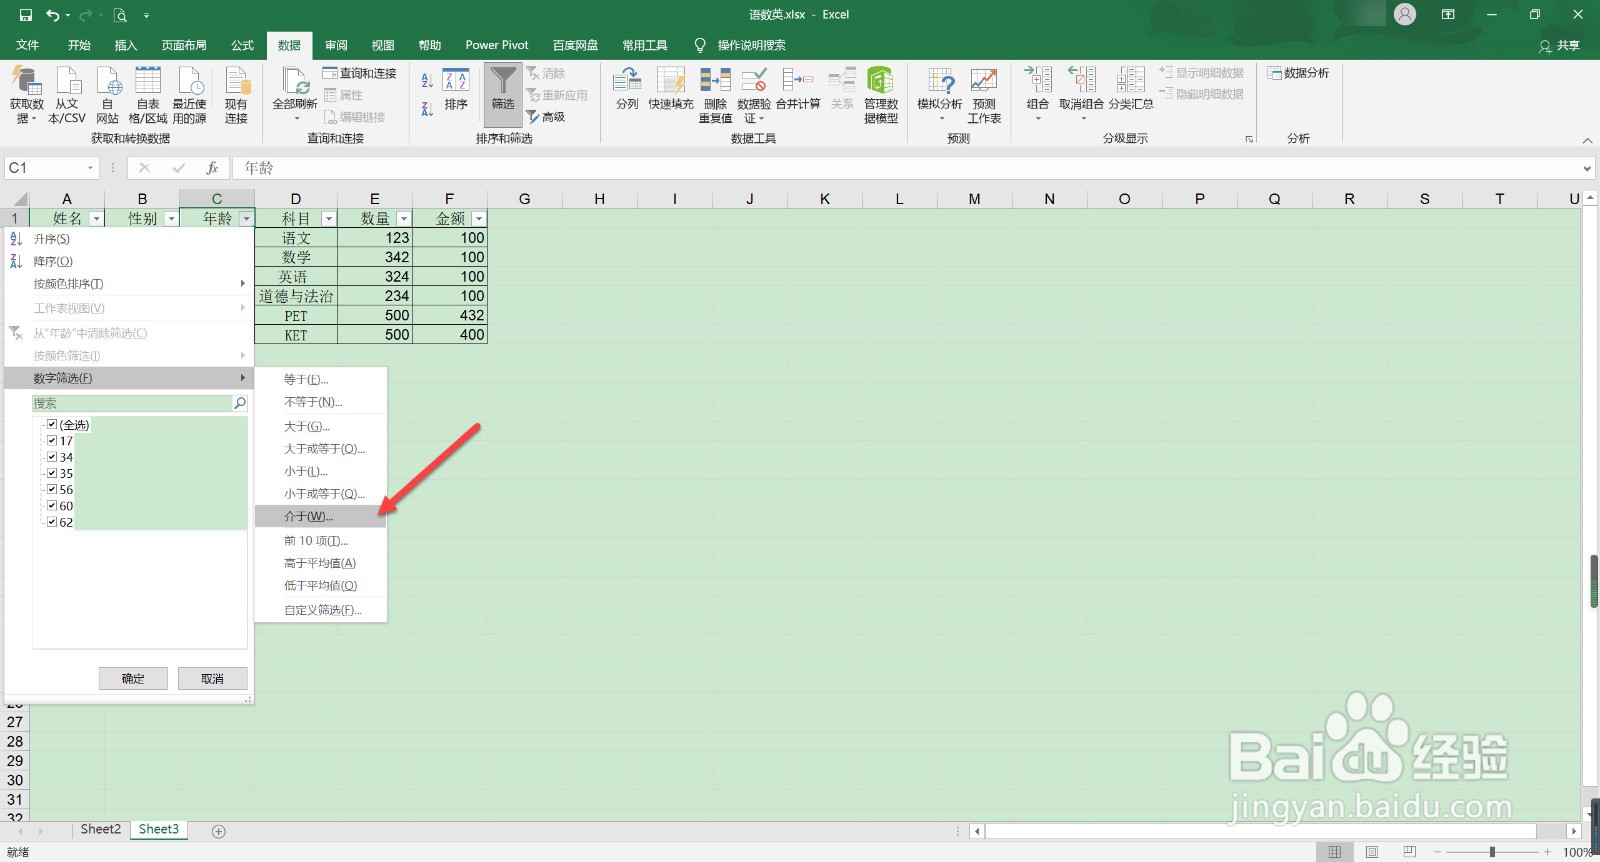Click Sort Descending (降序) menu entry
The height and width of the screenshot is (862, 1600).
click(127, 261)
